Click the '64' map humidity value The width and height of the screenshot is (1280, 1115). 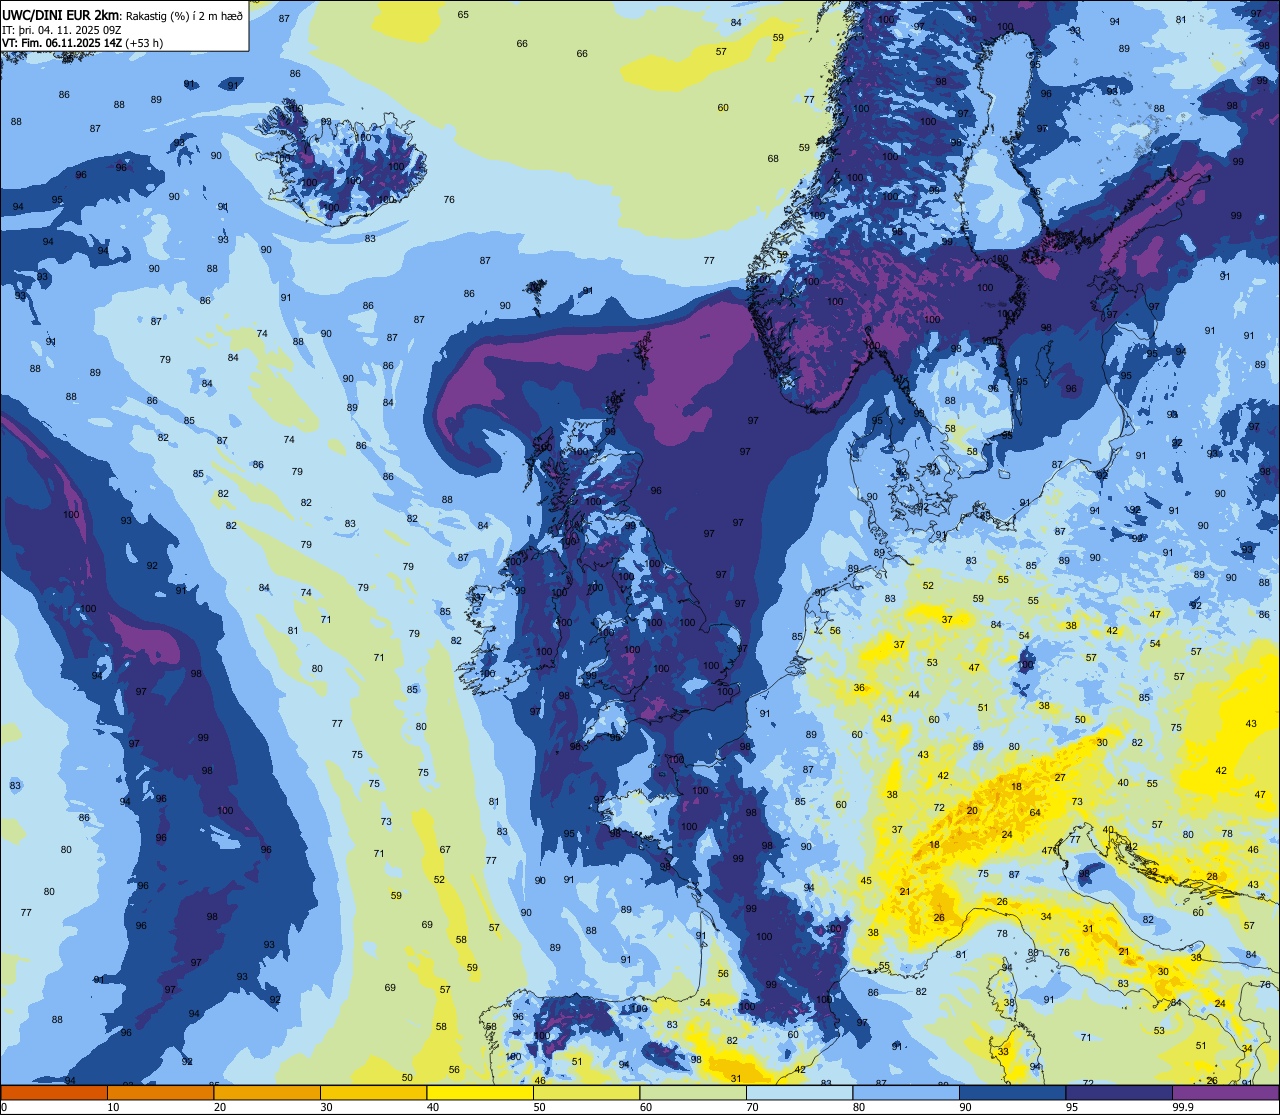click(x=1035, y=812)
